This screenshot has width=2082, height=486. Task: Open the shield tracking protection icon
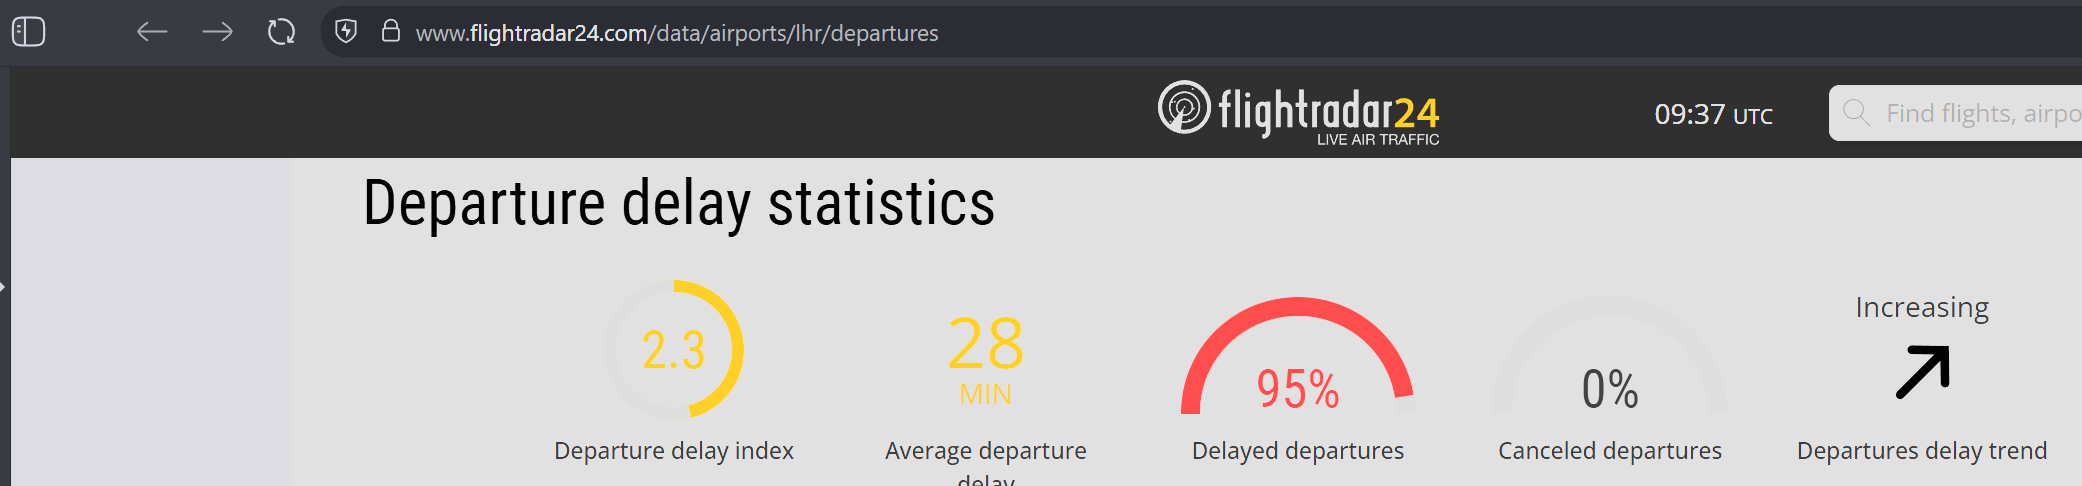tap(346, 32)
